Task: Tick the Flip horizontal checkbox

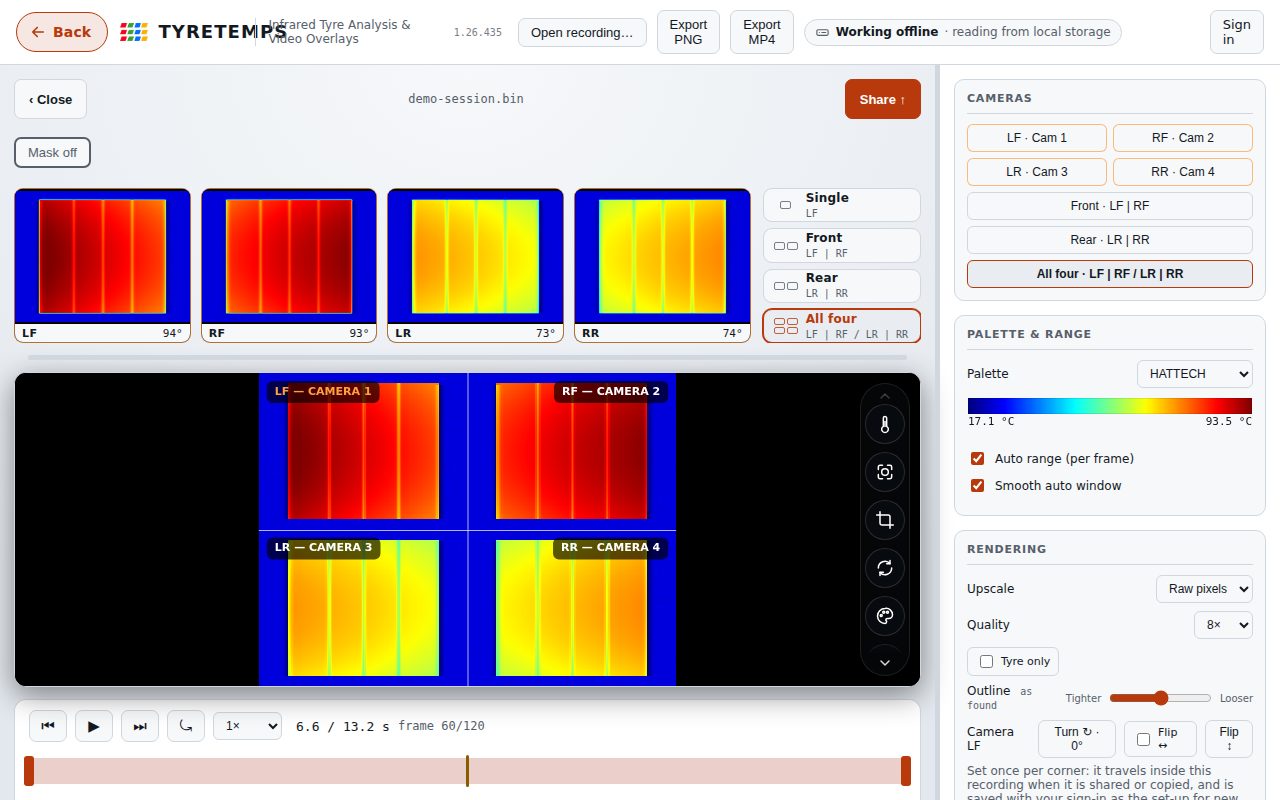Action: point(1143,739)
